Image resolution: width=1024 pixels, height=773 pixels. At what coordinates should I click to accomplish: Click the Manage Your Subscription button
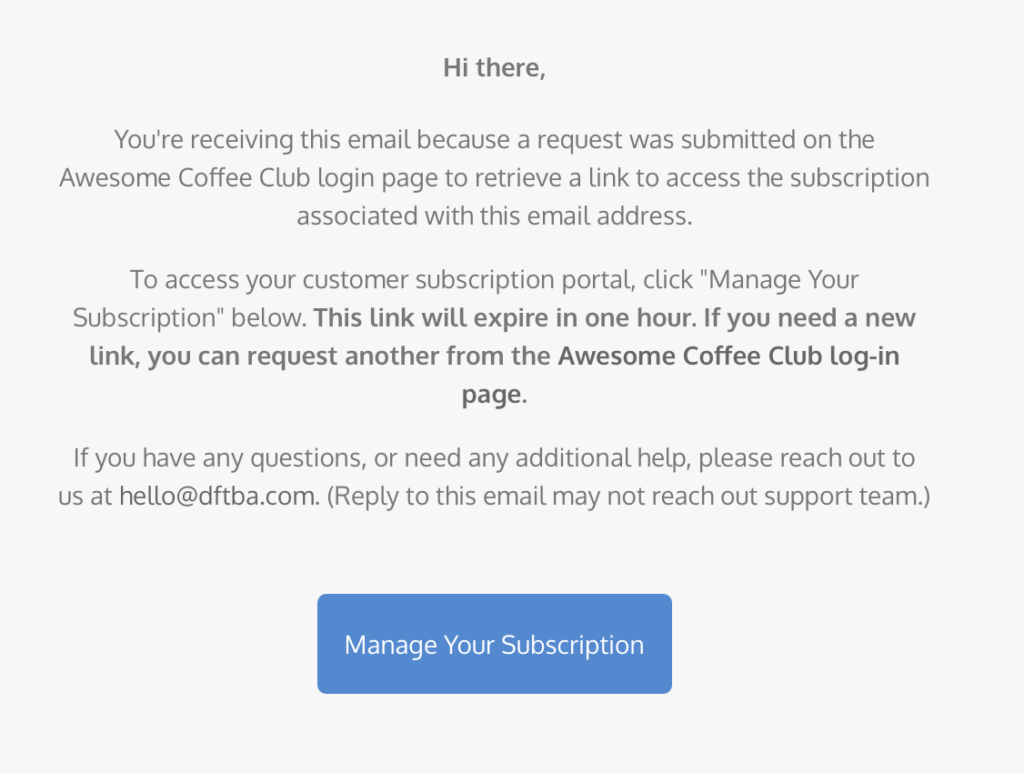(x=494, y=644)
